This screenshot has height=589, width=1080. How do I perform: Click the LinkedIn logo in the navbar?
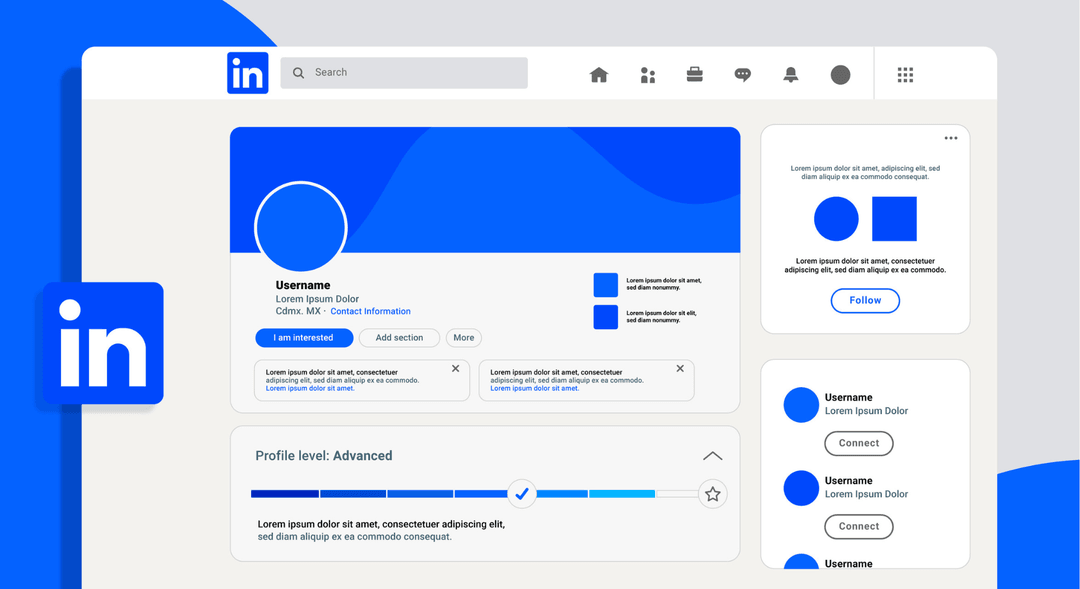(x=247, y=71)
